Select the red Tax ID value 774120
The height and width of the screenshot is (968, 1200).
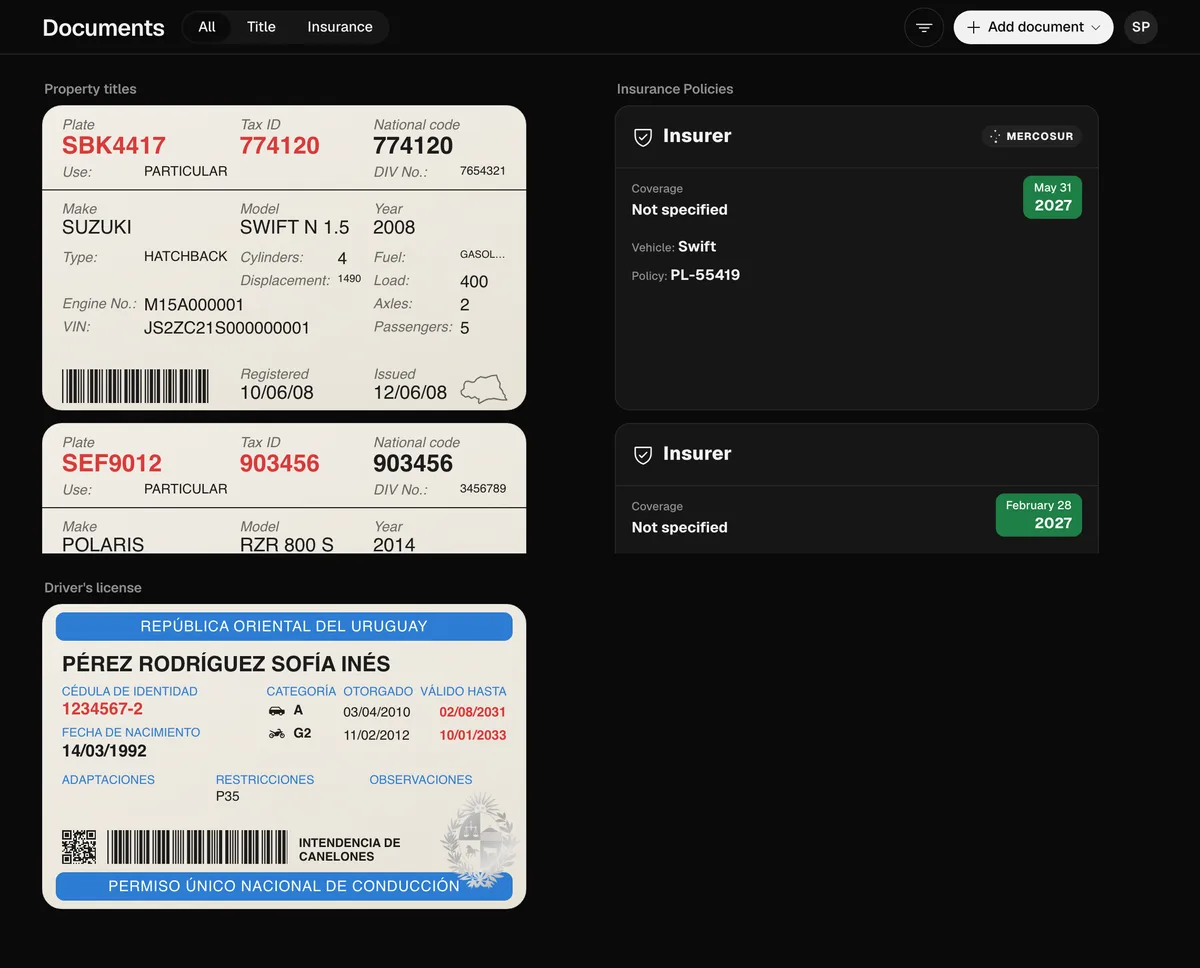(280, 146)
